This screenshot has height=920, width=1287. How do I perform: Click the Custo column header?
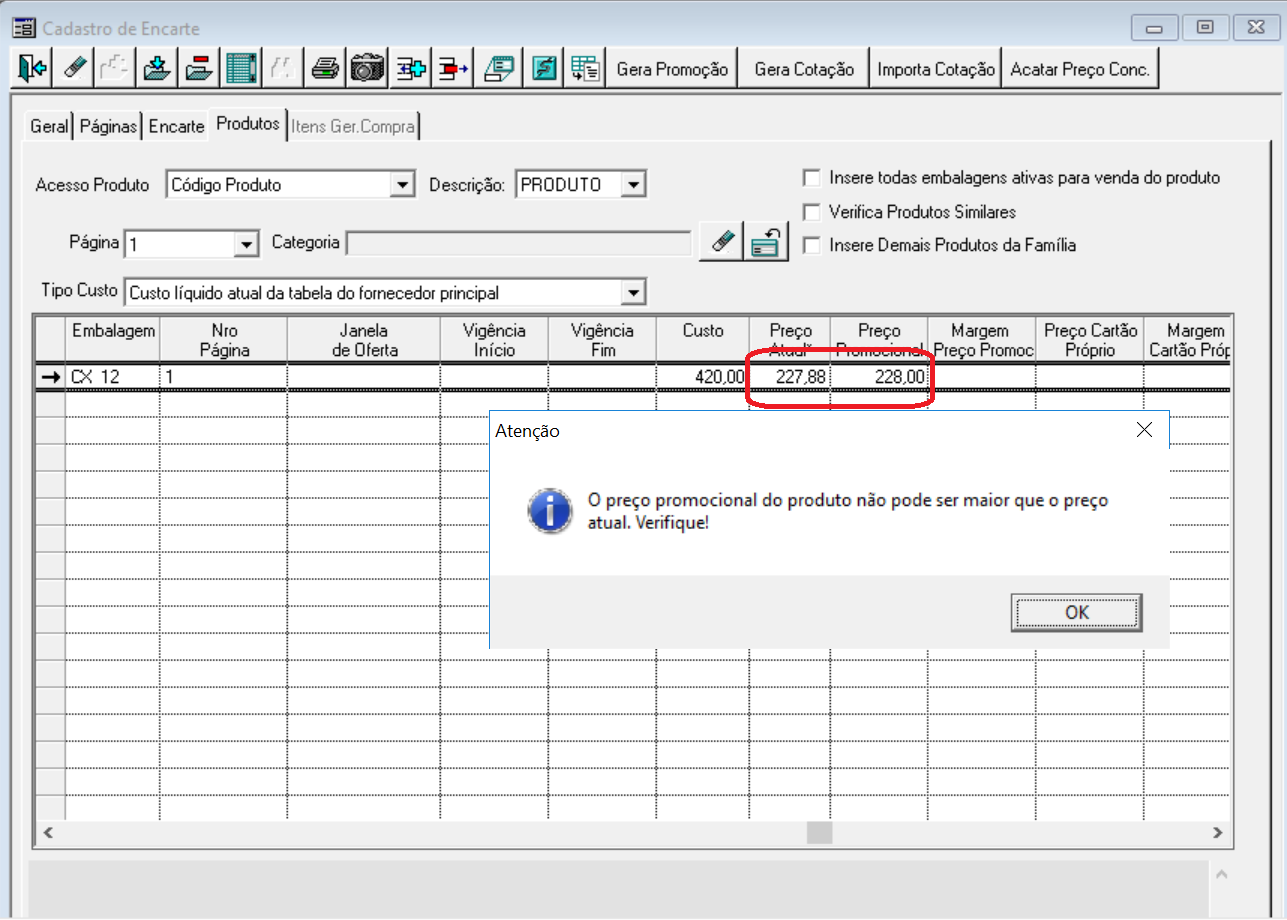point(703,340)
